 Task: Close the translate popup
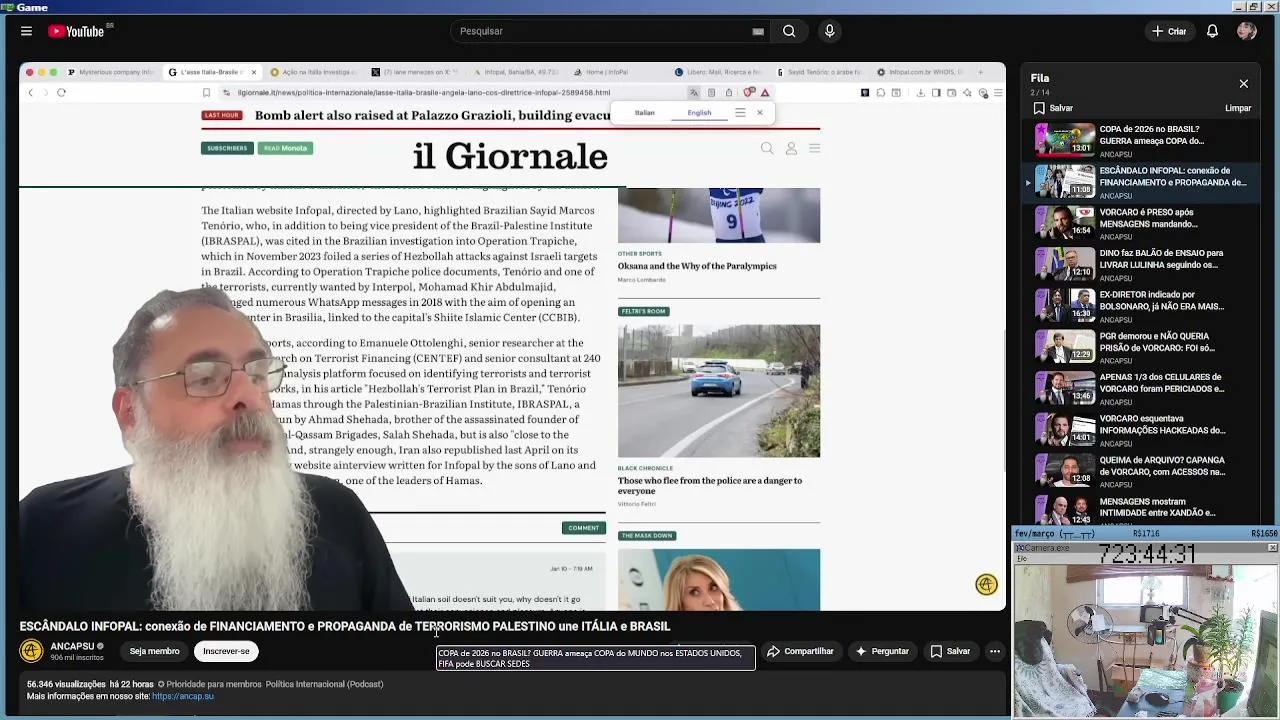760,113
